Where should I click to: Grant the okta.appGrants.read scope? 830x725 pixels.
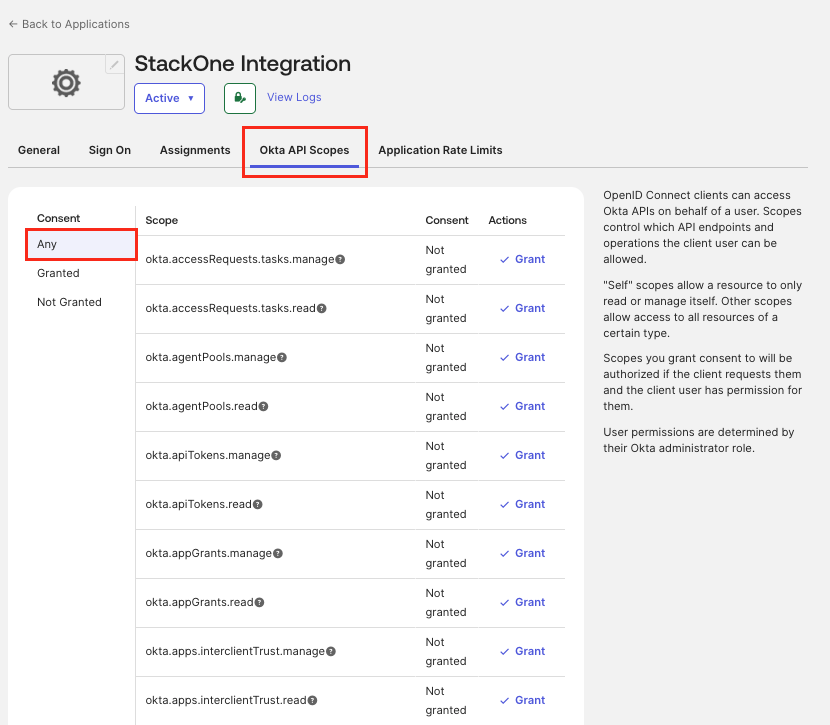(522, 602)
